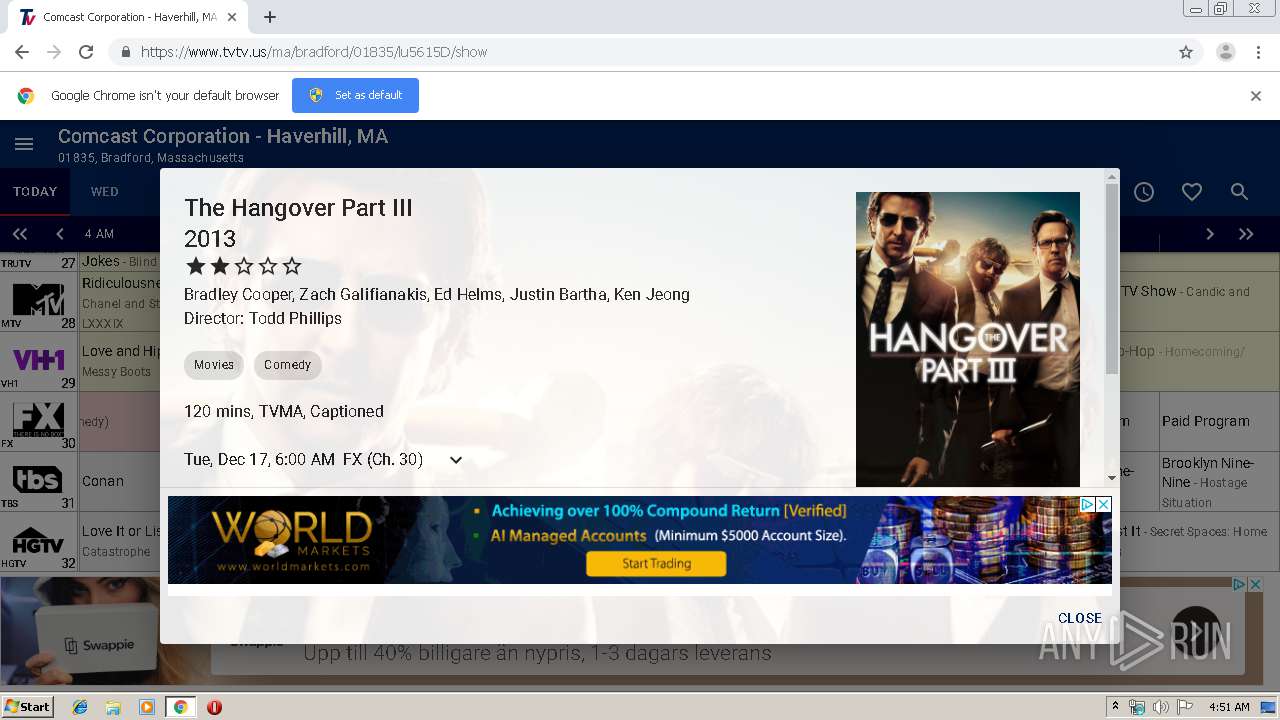Click the 4 AM time label
The height and width of the screenshot is (720, 1280).
coord(99,234)
